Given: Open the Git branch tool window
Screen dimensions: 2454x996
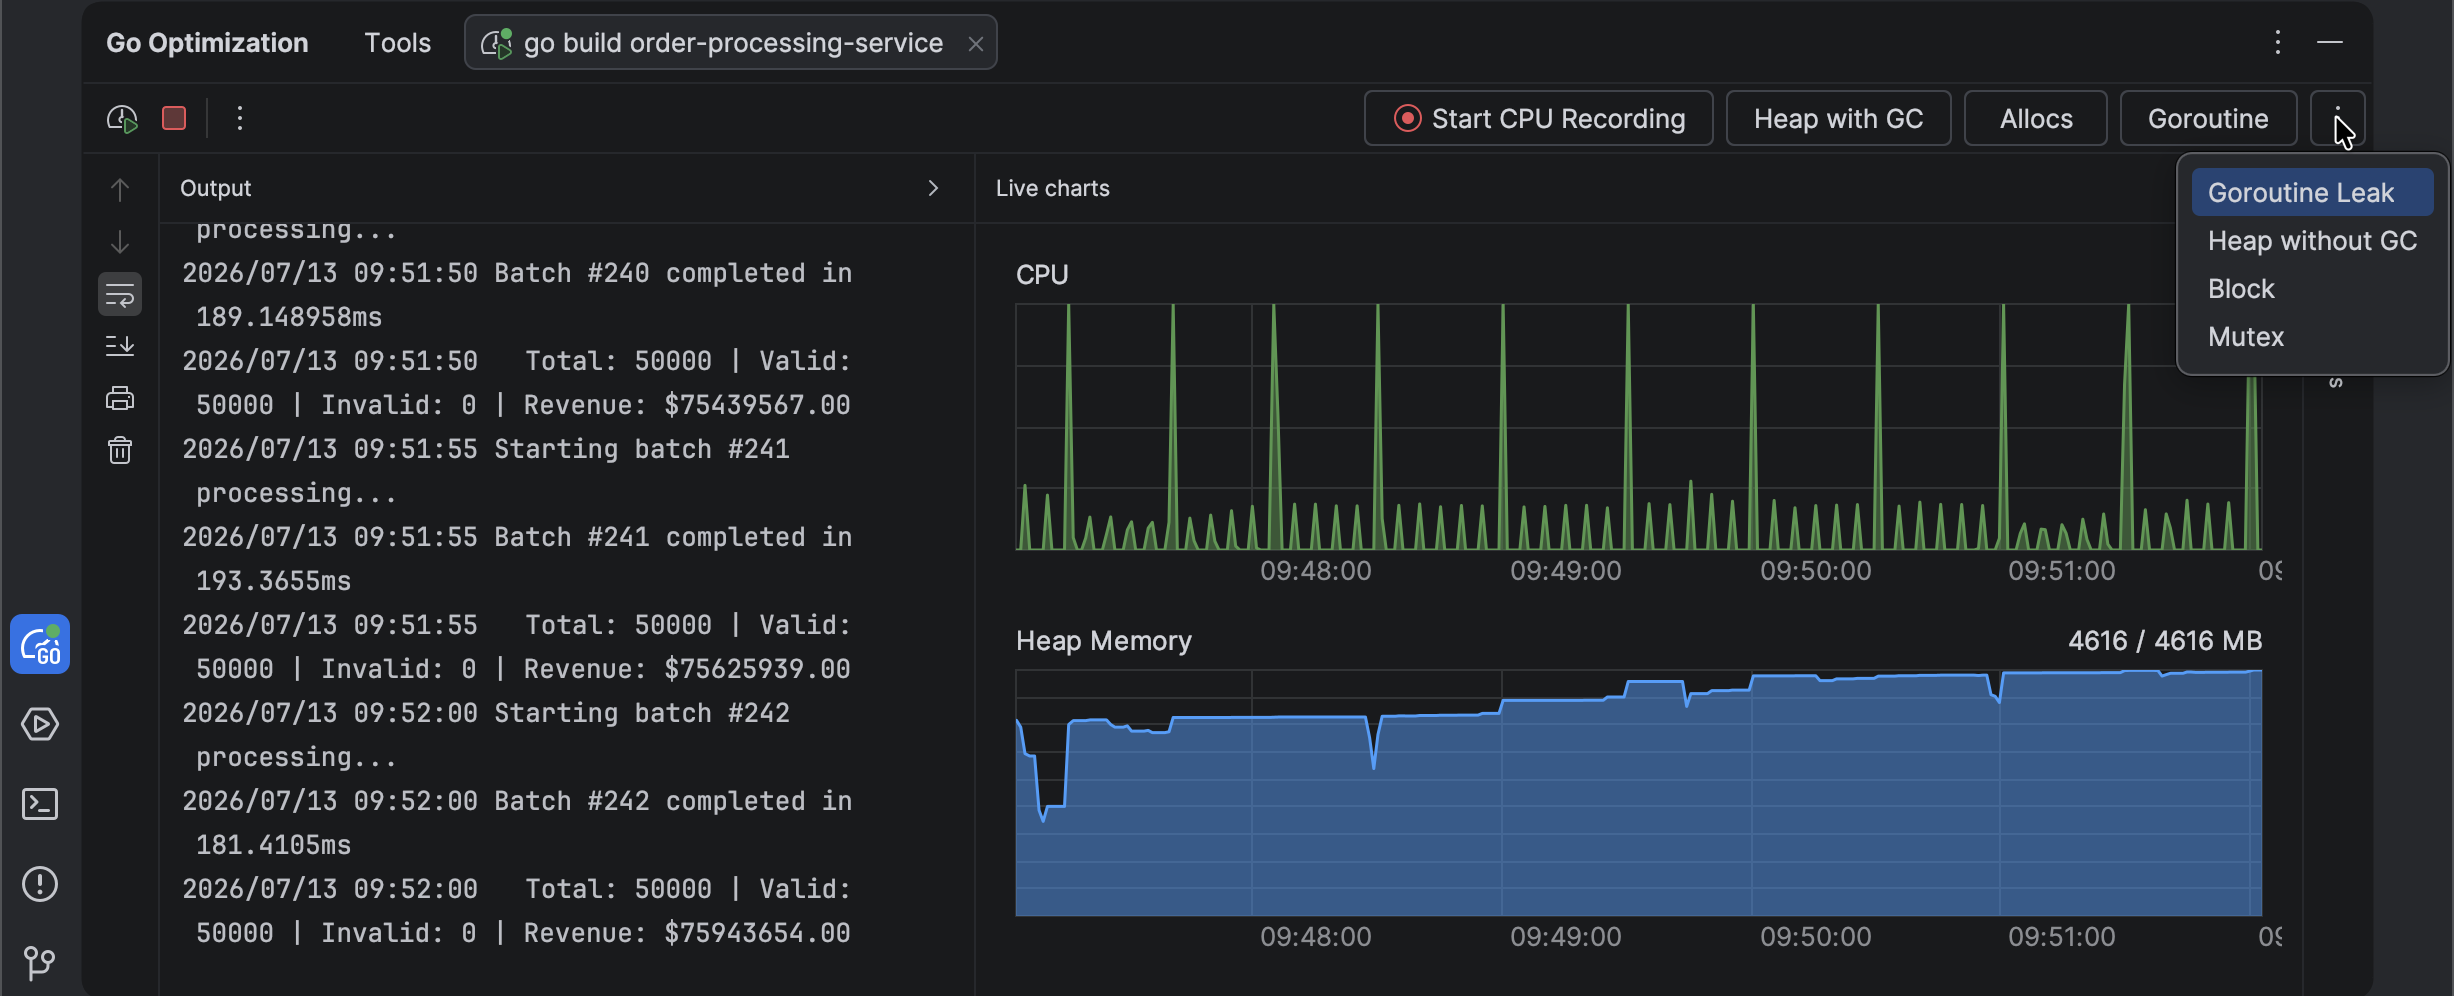Looking at the screenshot, I should click(40, 963).
